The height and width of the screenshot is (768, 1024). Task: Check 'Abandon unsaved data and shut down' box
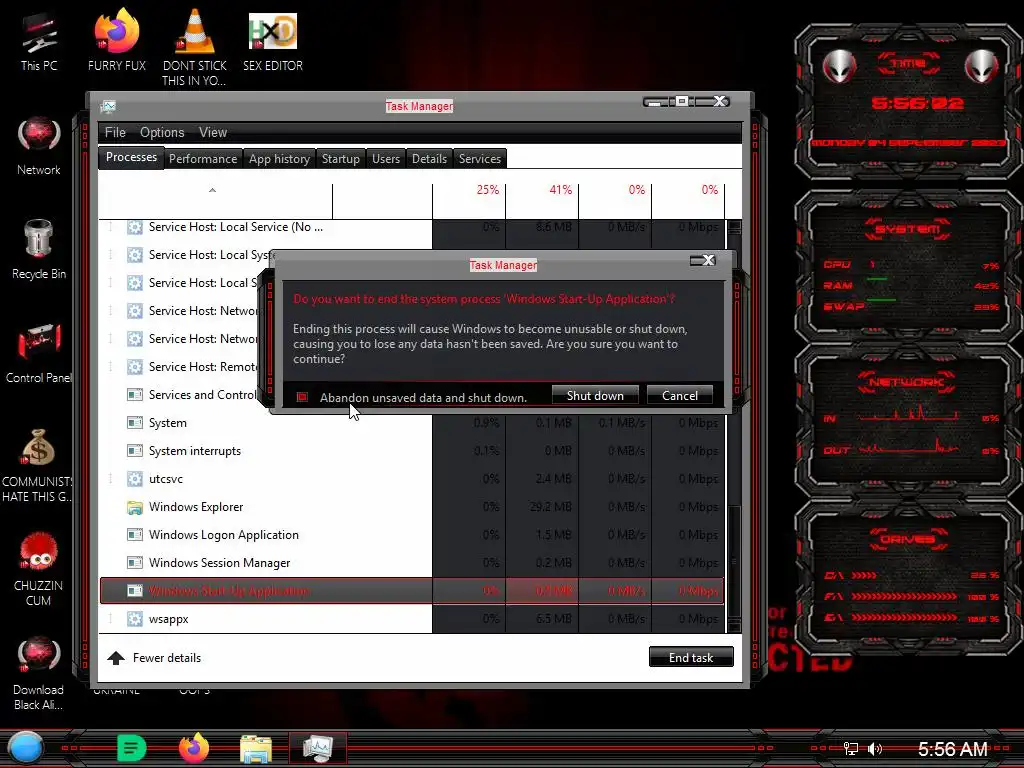302,397
